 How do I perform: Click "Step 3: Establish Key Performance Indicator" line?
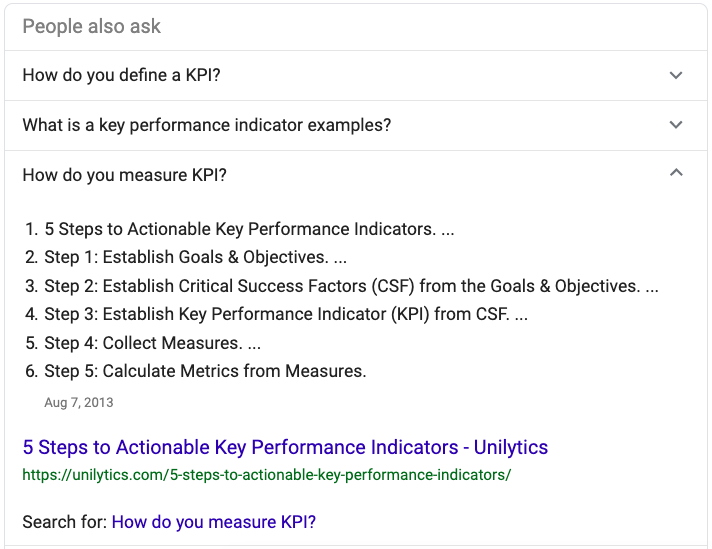click(x=276, y=314)
